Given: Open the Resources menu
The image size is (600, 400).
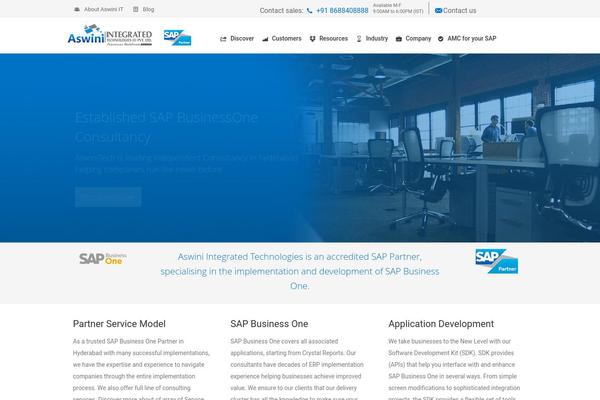Looking at the screenshot, I should coord(333,39).
